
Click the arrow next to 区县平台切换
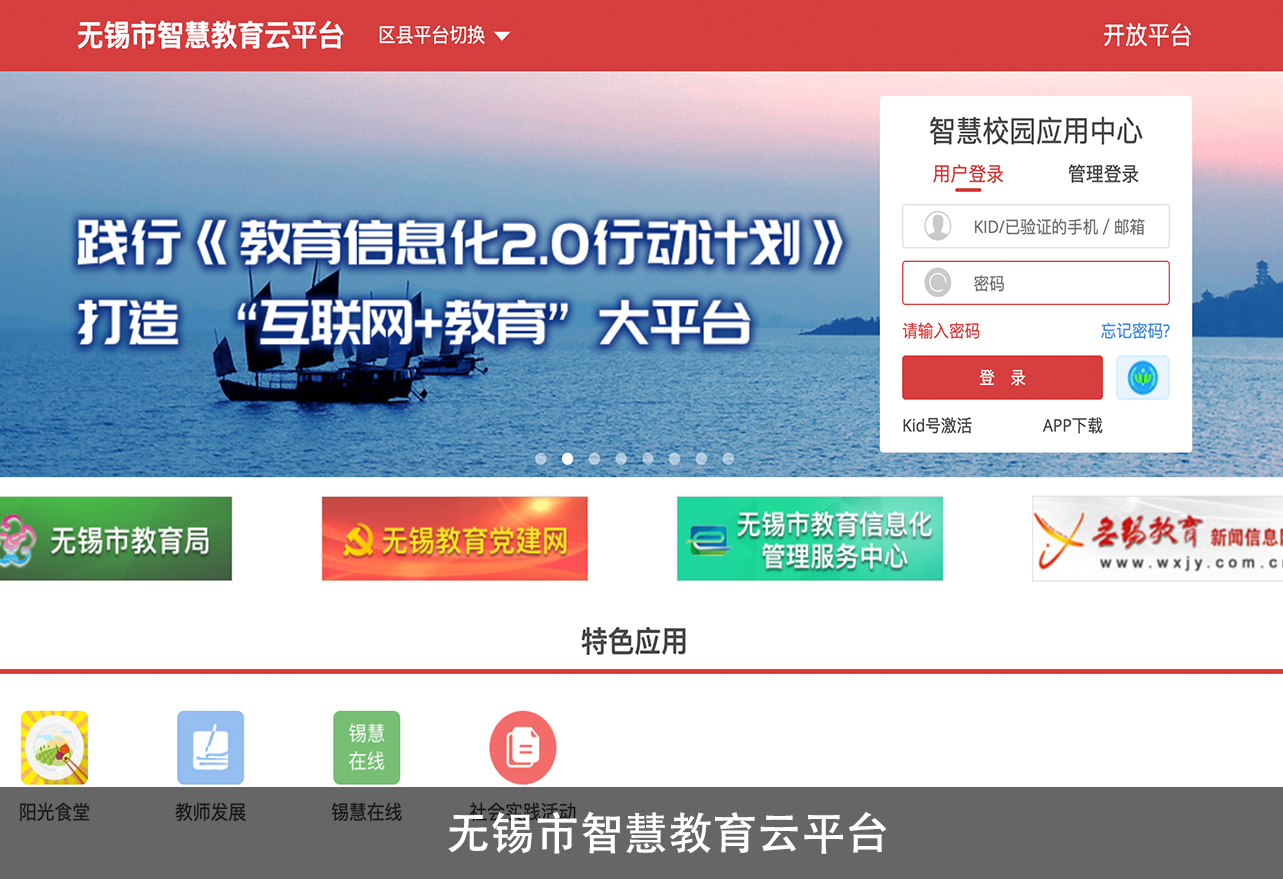(502, 37)
